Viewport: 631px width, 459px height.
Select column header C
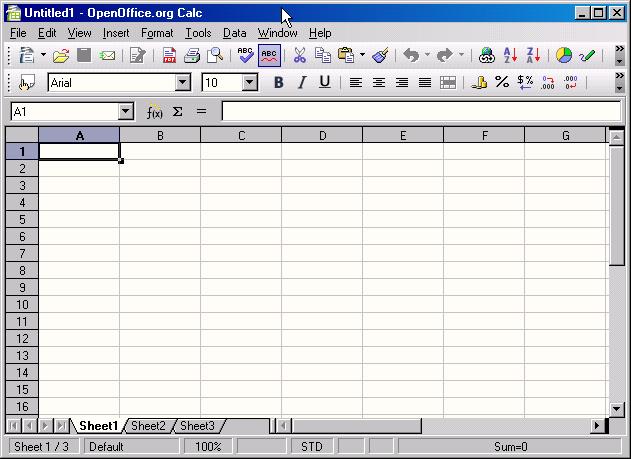(x=241, y=135)
